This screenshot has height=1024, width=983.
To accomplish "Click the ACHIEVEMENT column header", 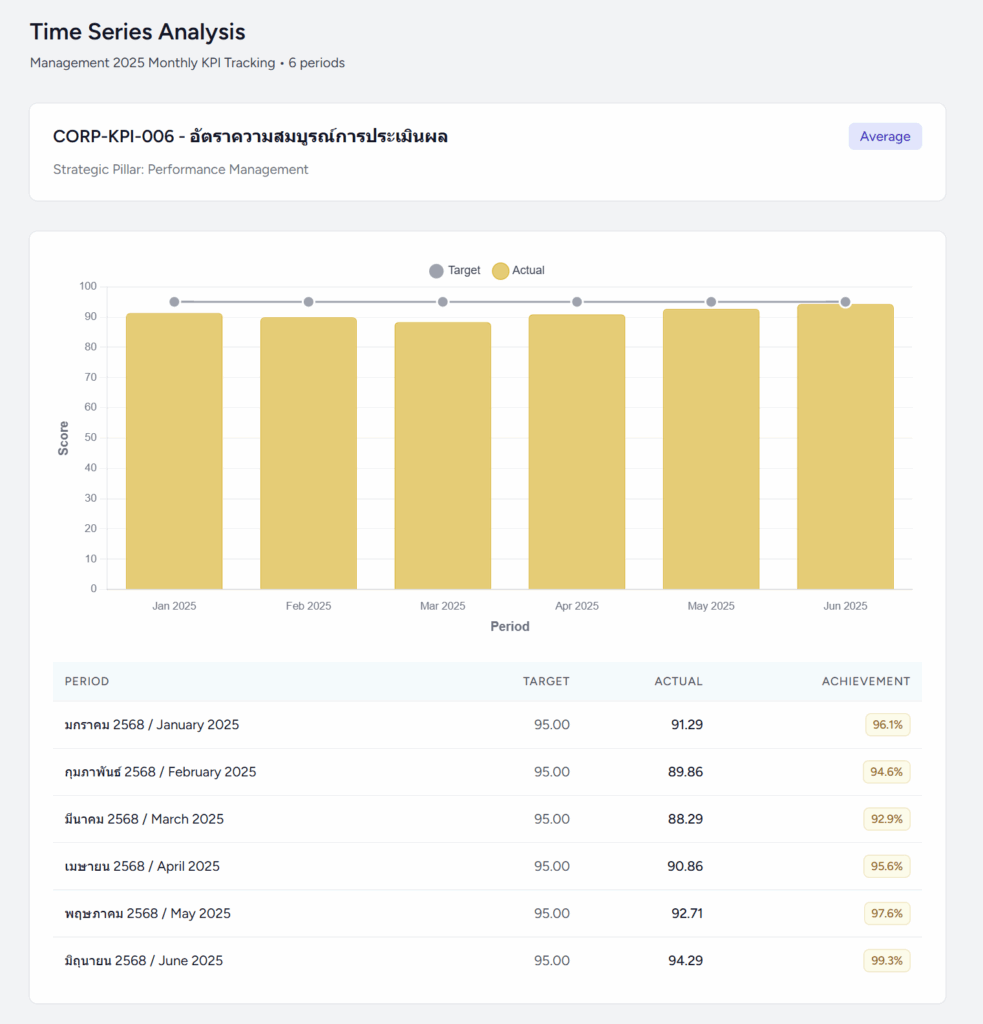I will (x=865, y=681).
